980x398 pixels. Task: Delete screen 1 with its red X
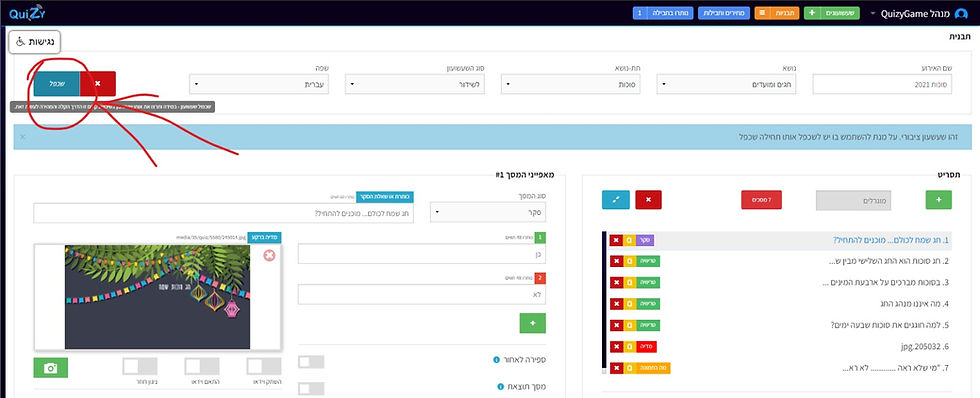[x=616, y=241]
